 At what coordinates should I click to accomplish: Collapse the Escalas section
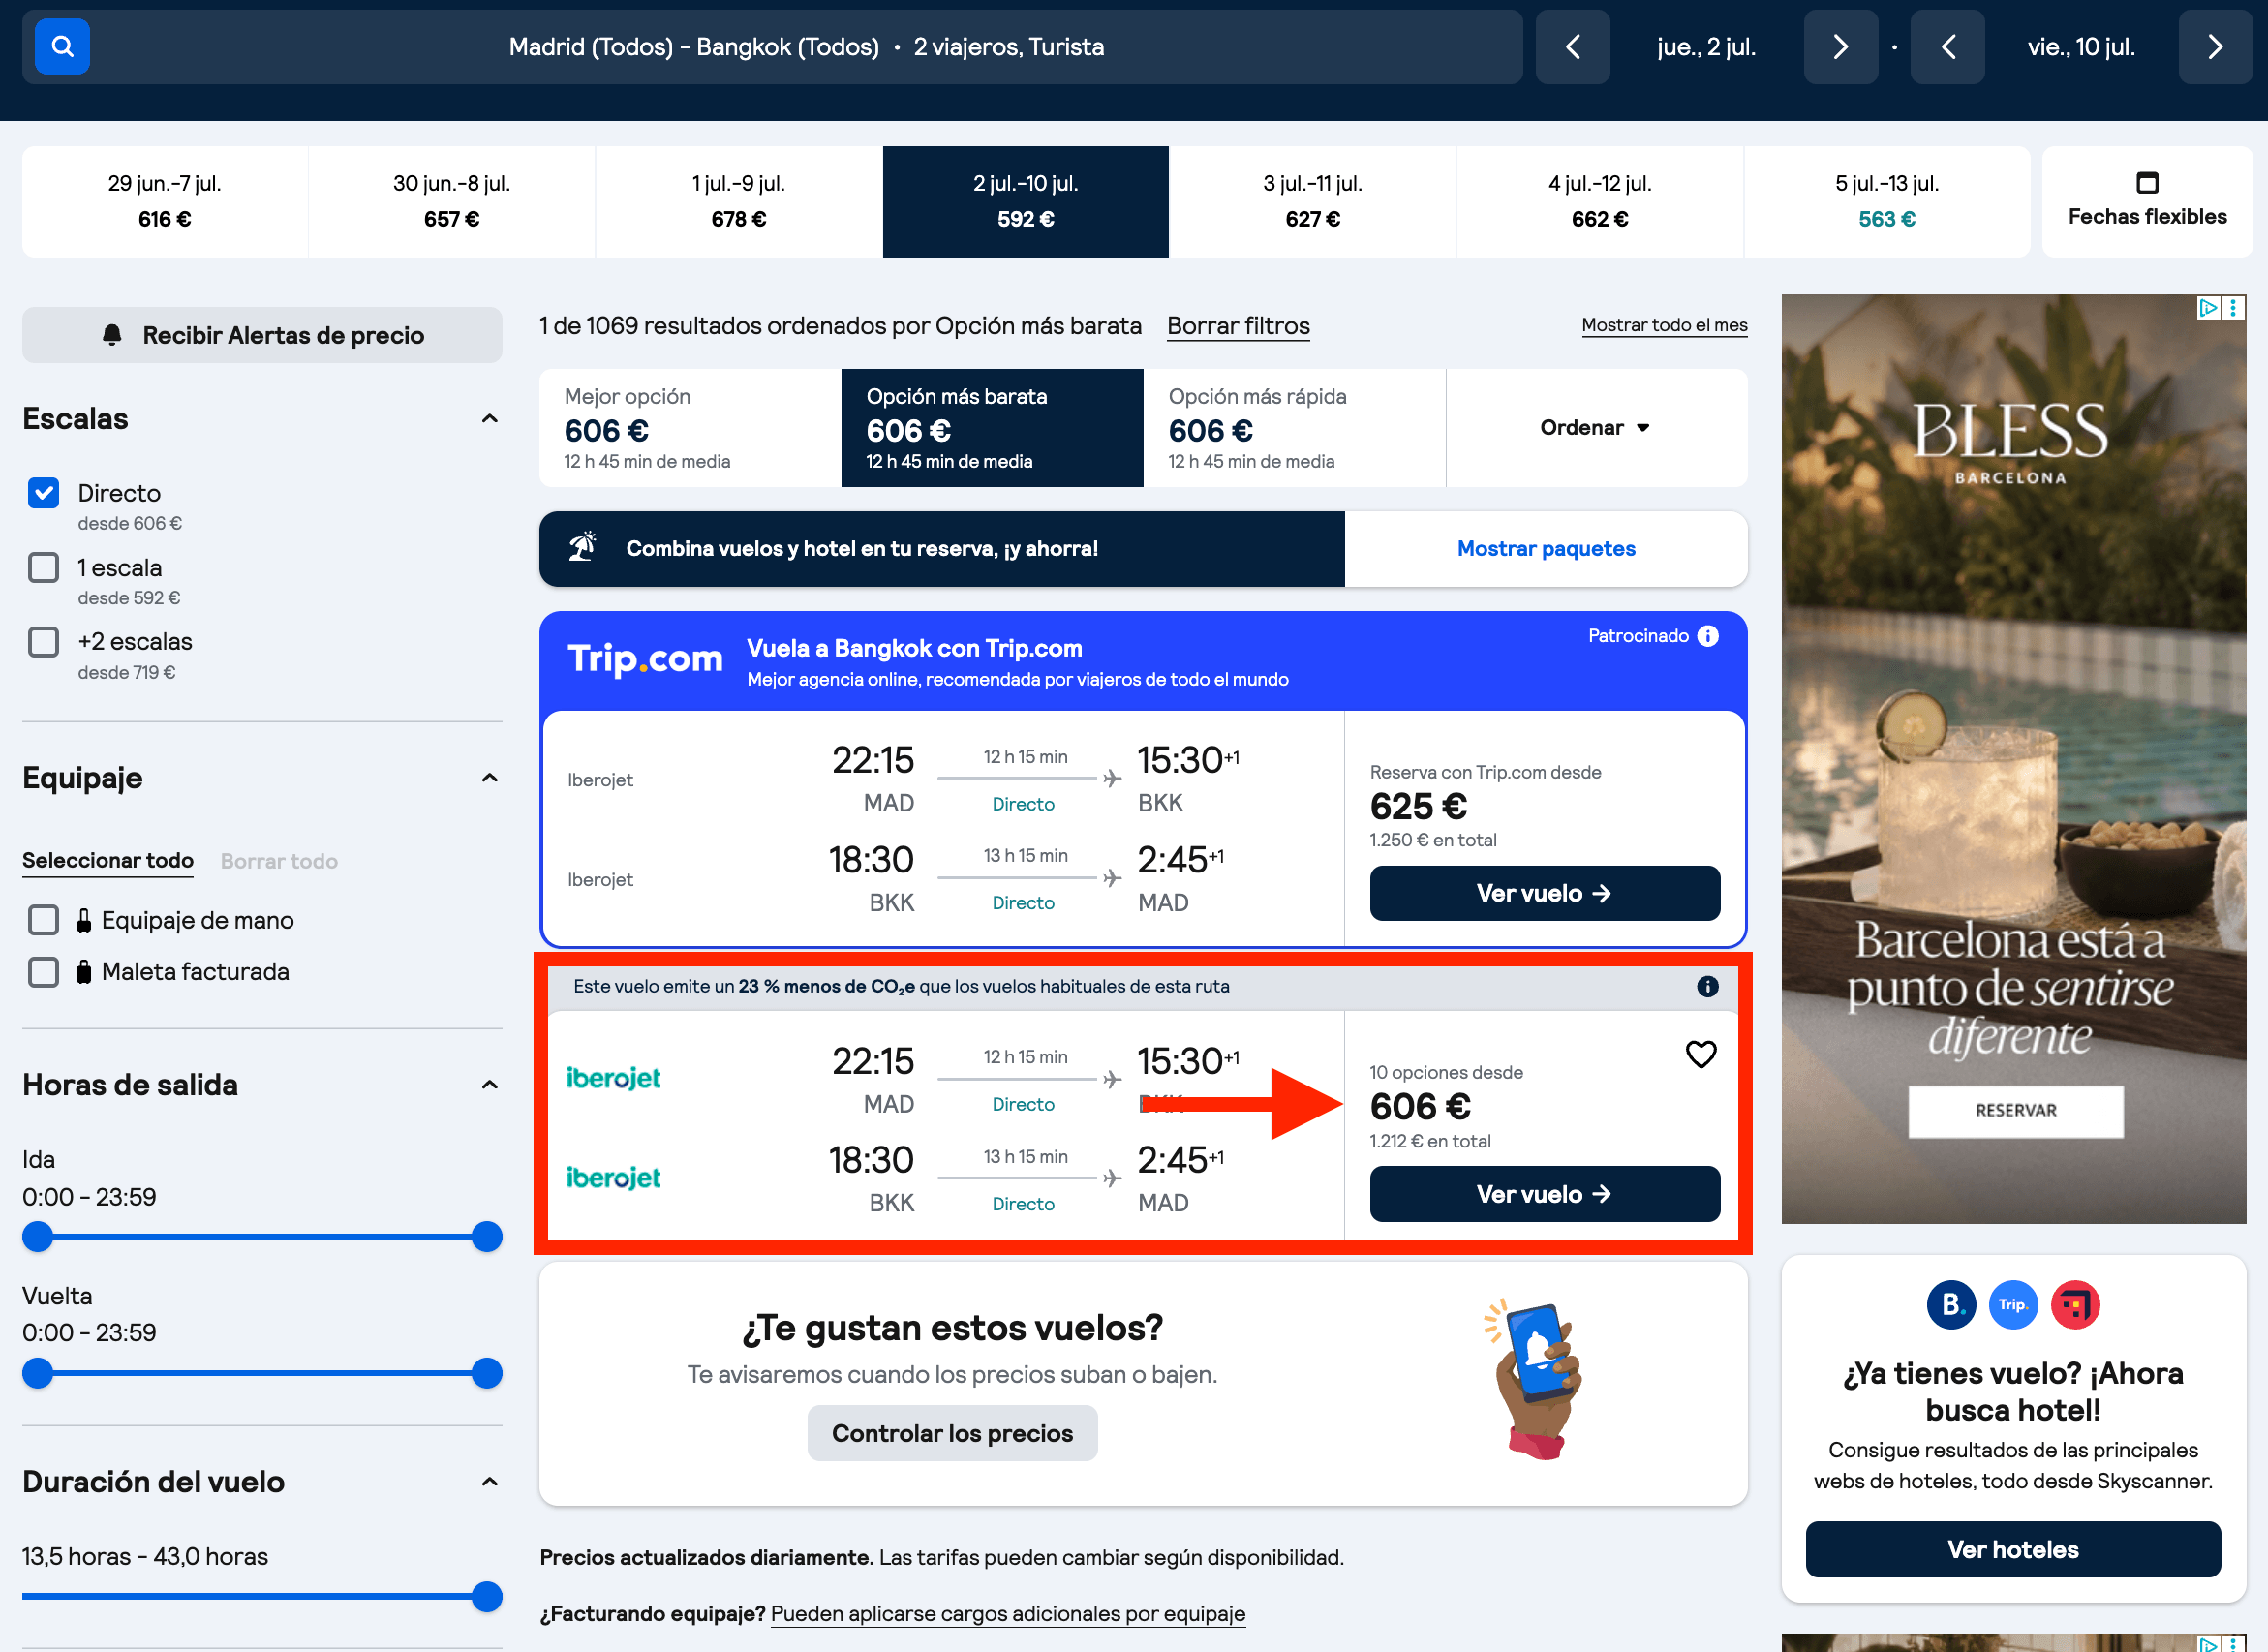(489, 419)
